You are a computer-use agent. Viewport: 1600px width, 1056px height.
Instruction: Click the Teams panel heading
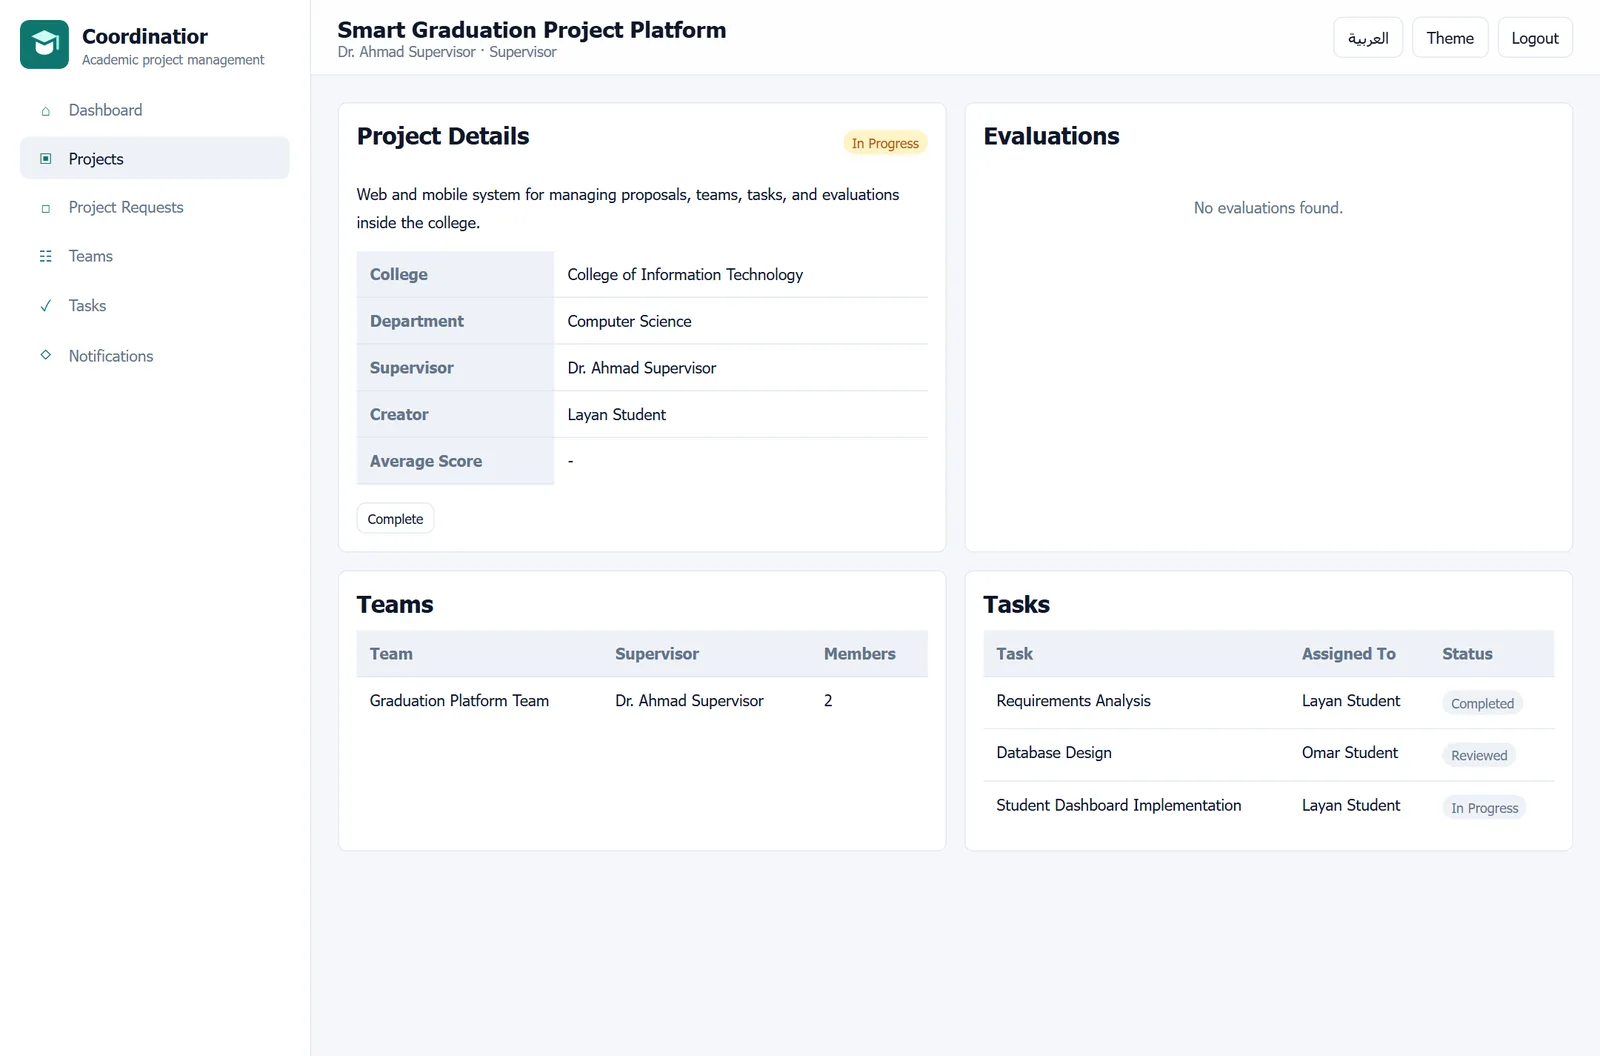pos(395,604)
